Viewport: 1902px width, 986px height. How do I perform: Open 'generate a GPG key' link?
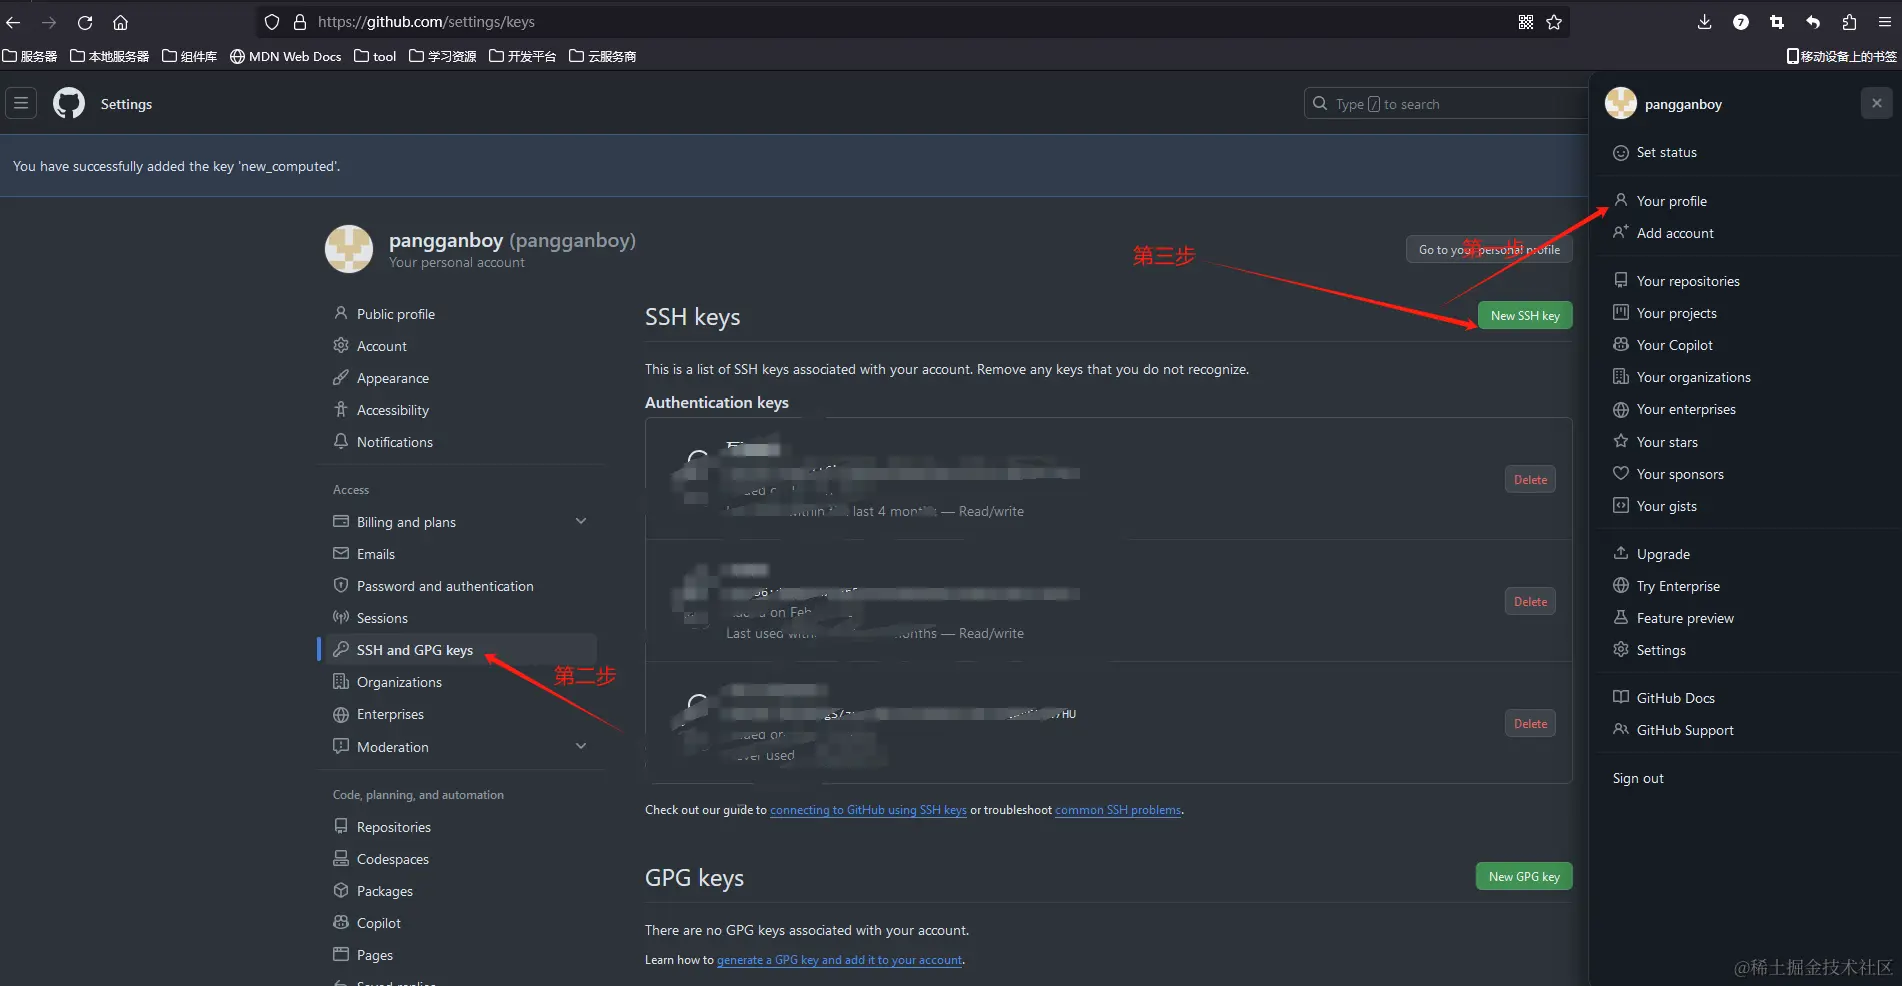click(x=840, y=960)
